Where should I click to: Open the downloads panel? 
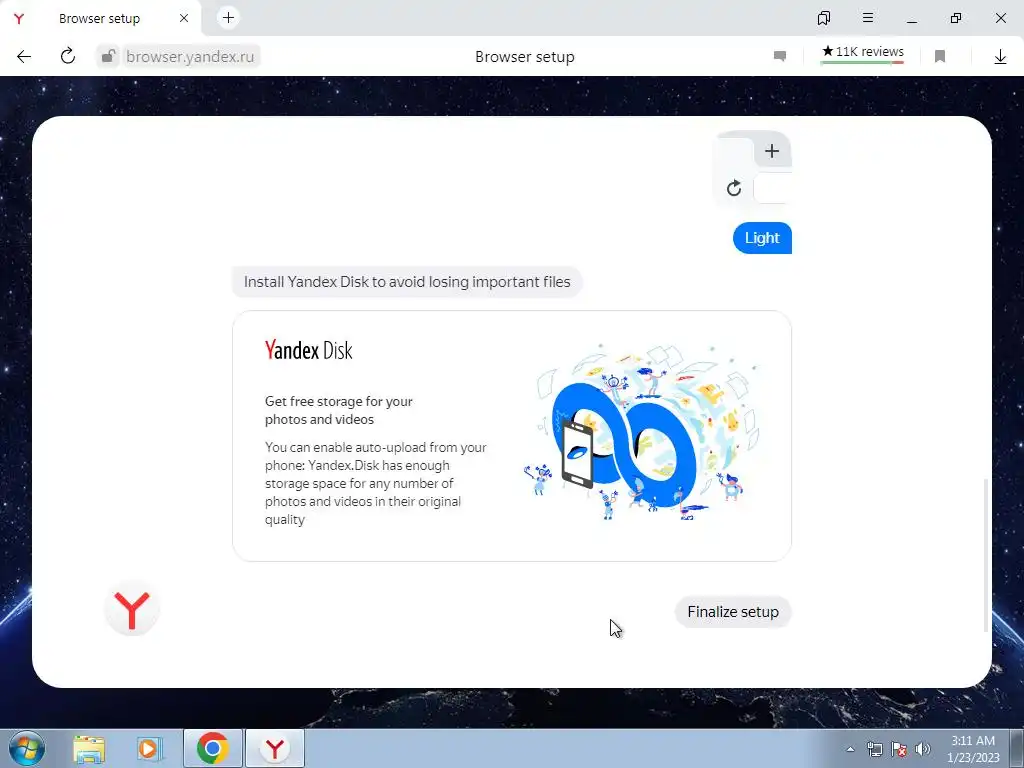1000,56
